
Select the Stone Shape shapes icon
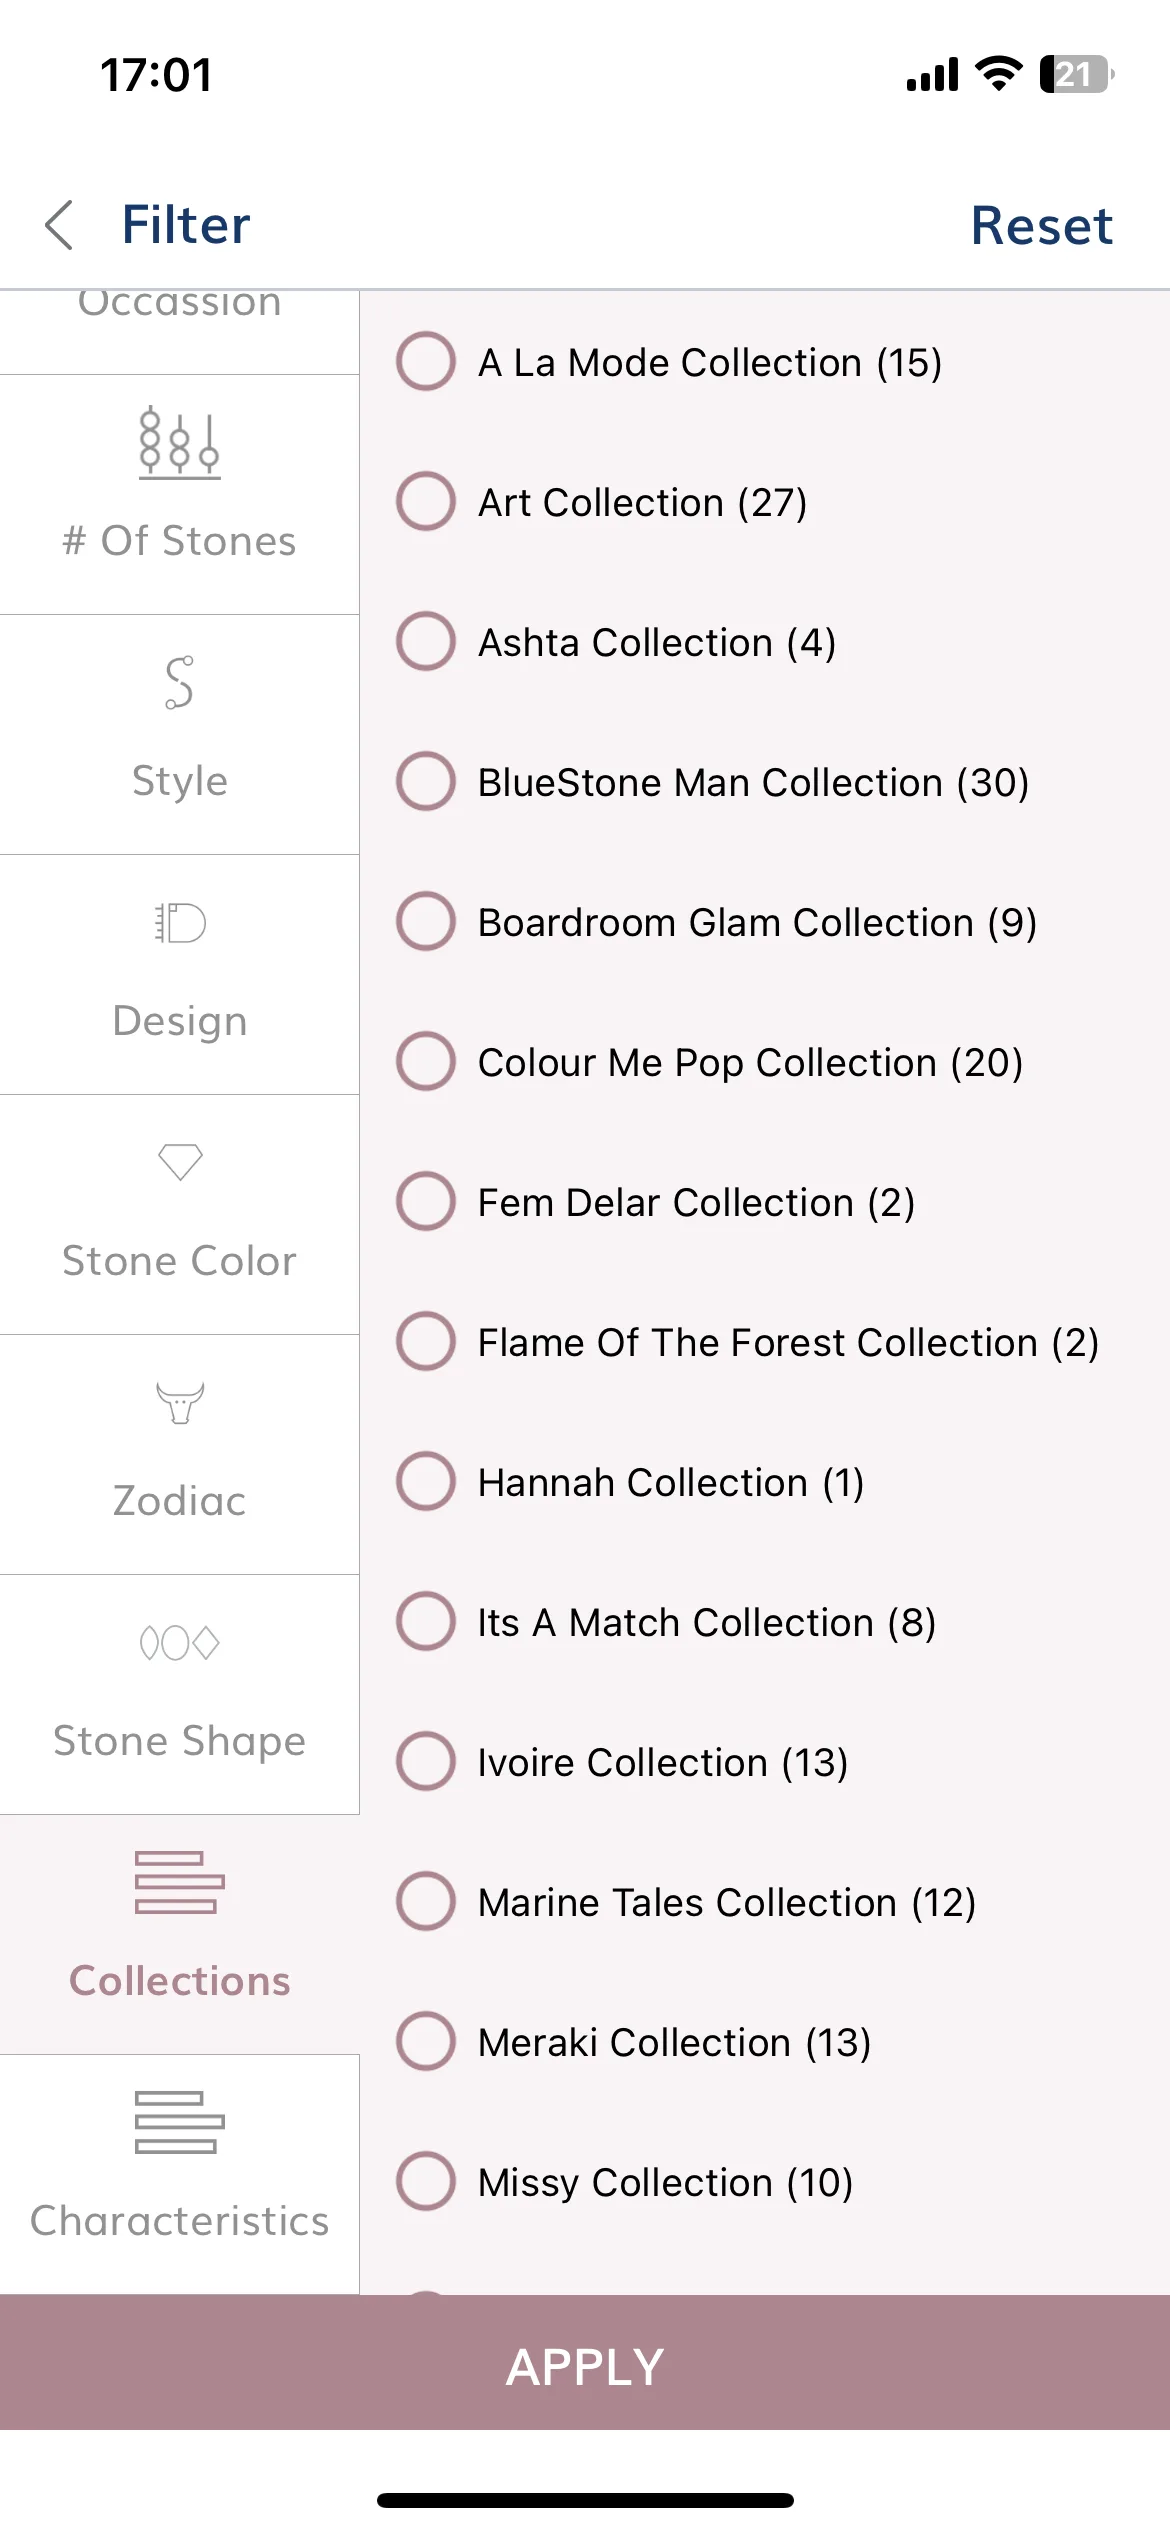180,1643
